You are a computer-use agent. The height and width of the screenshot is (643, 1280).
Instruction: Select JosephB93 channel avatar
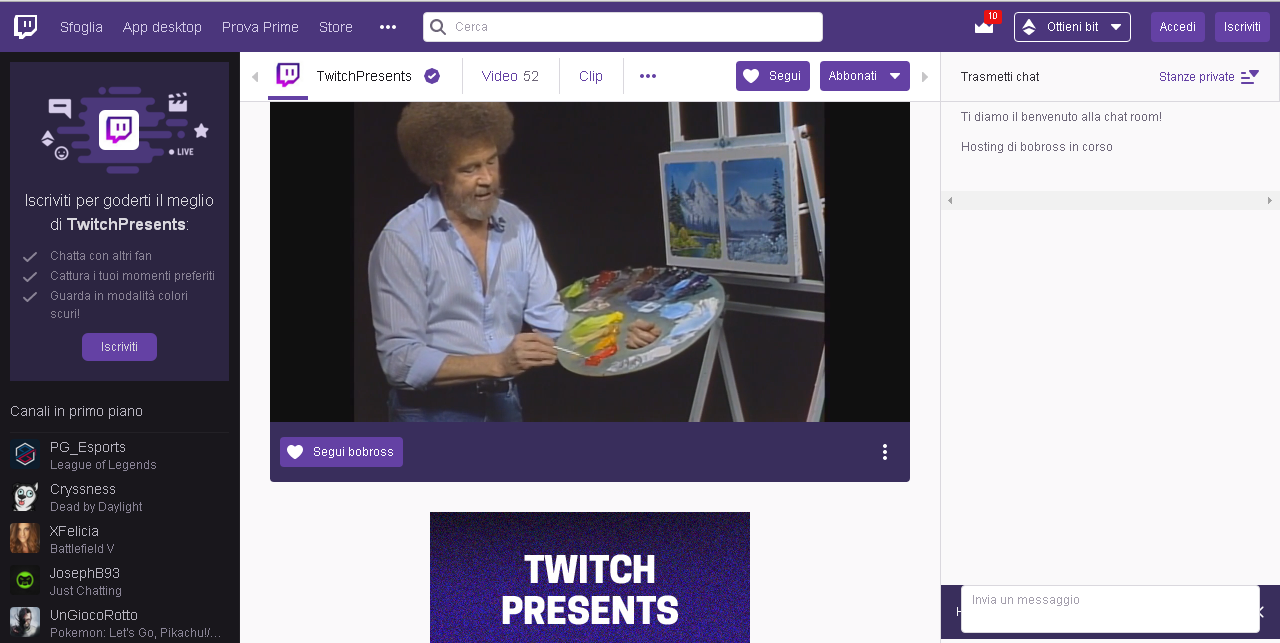pyautogui.click(x=25, y=580)
